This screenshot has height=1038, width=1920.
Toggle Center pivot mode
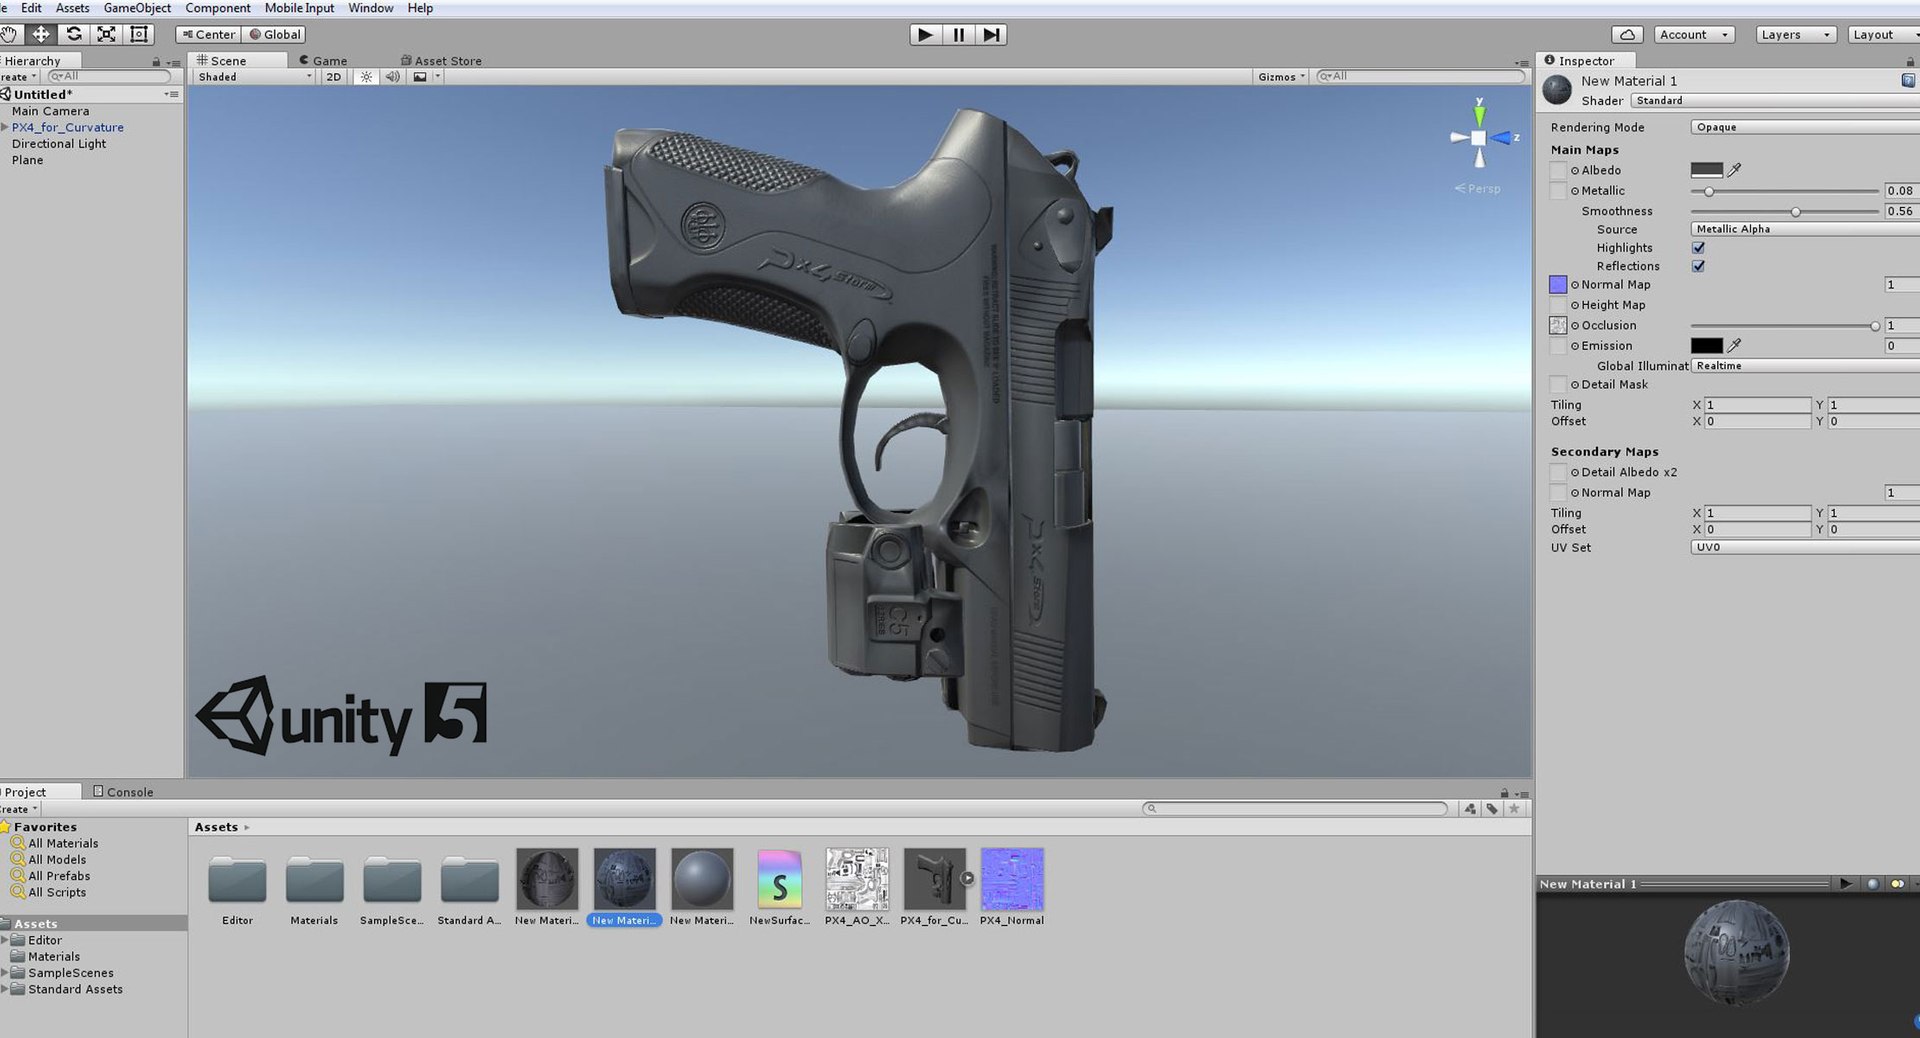coord(208,34)
